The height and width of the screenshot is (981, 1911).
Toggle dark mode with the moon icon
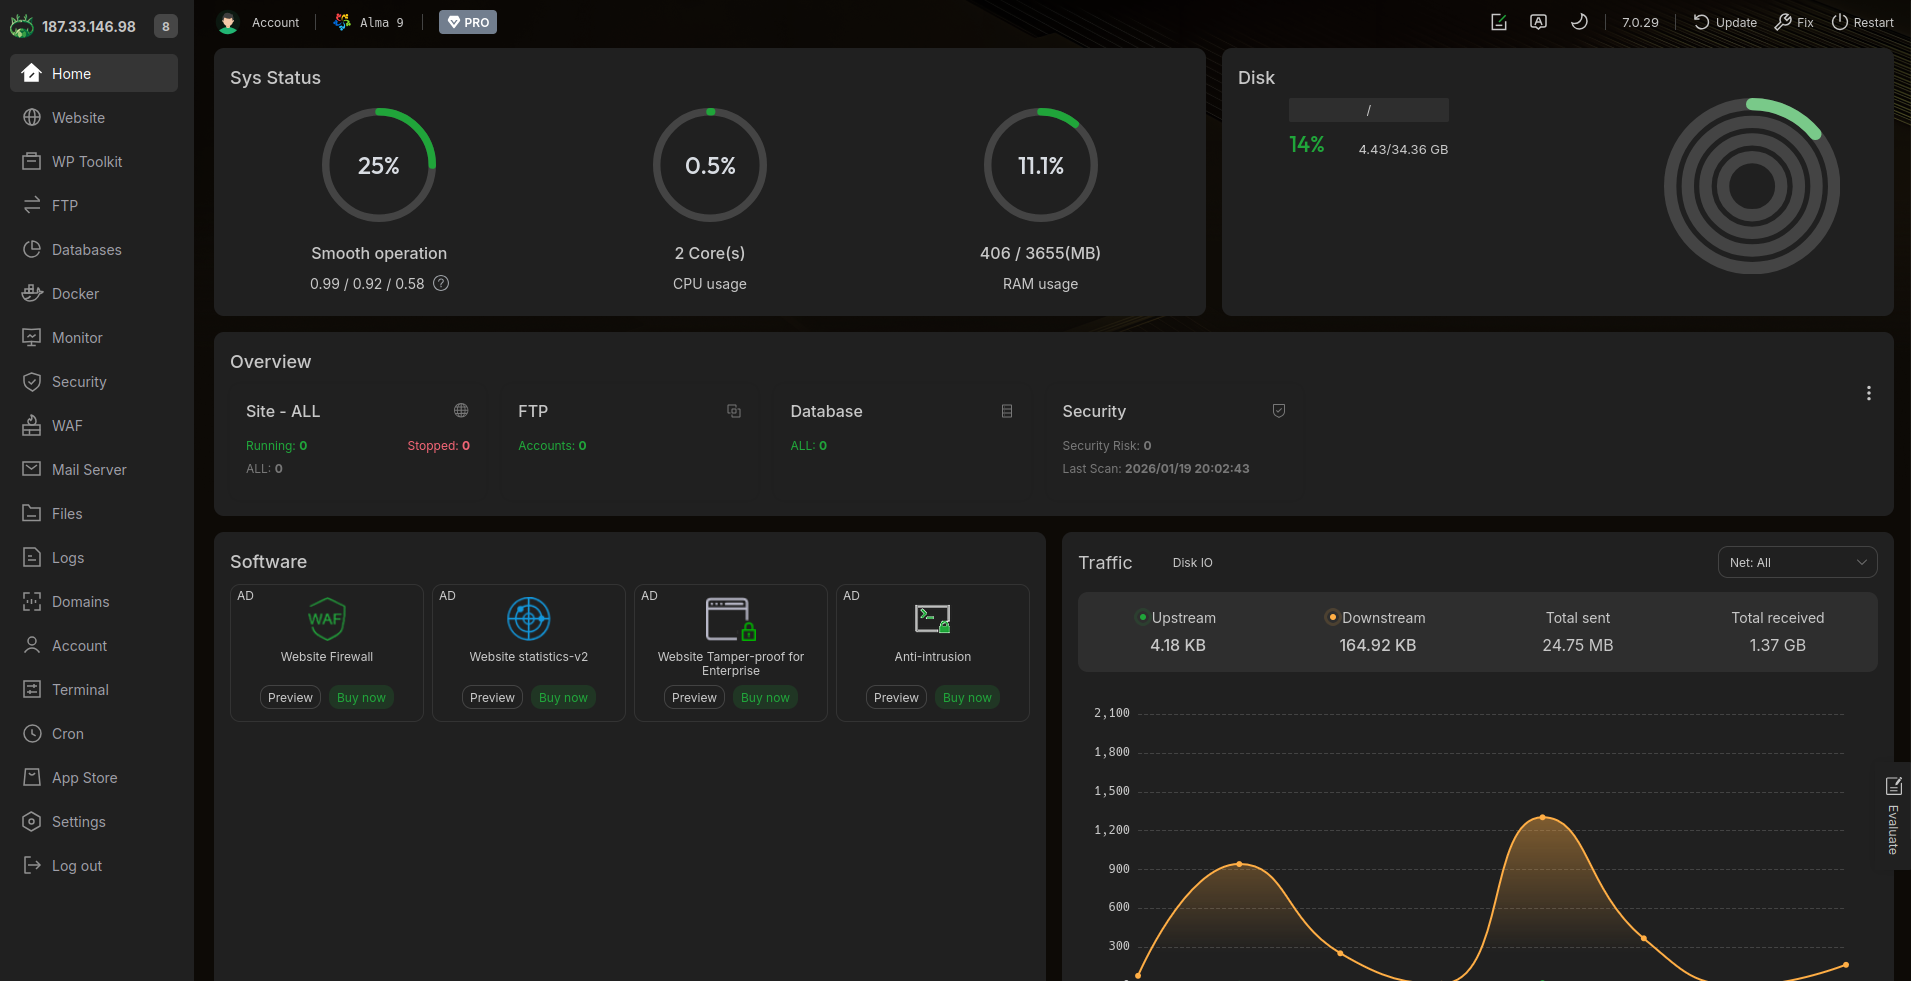coord(1579,22)
